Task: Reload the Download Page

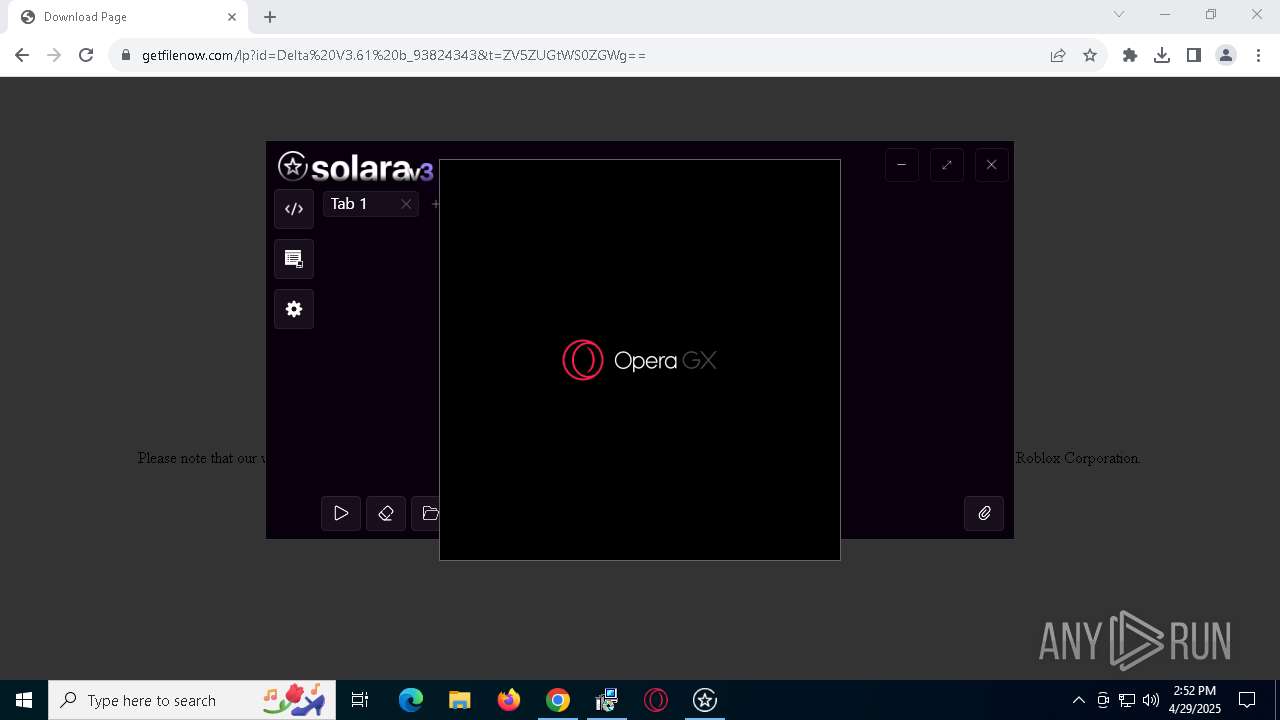Action: click(x=86, y=55)
